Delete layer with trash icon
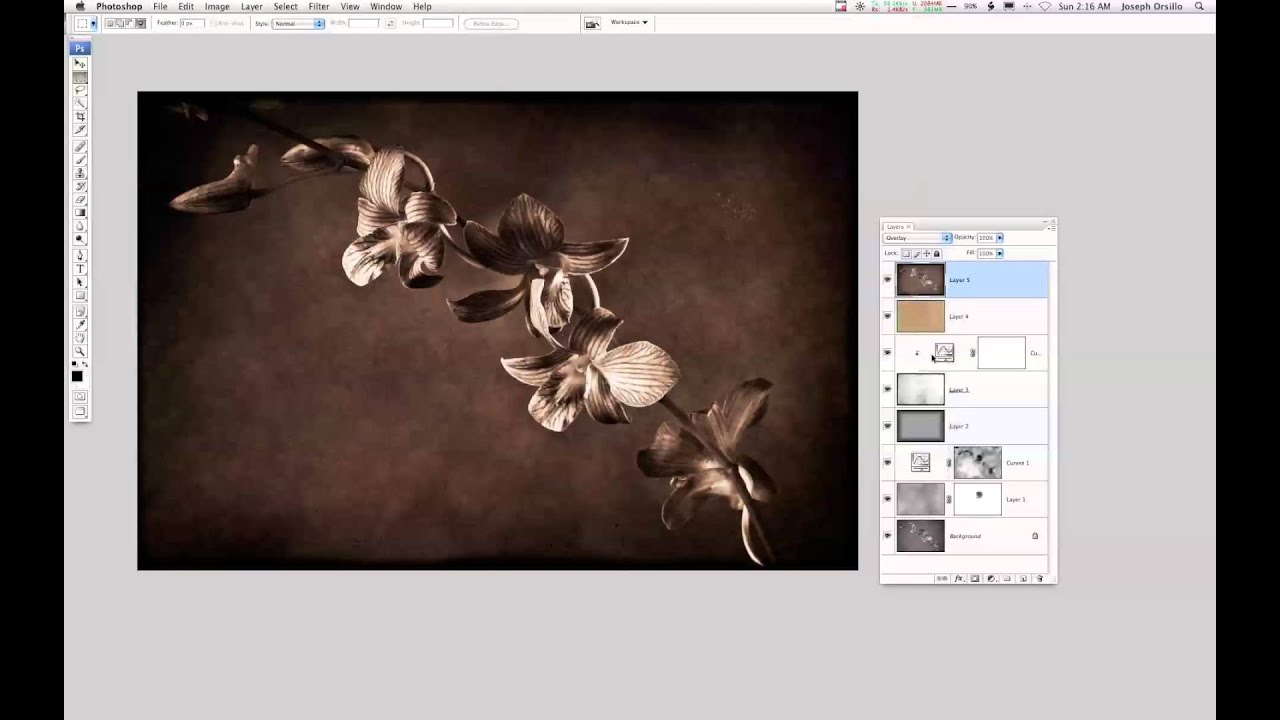This screenshot has height=720, width=1280. pyautogui.click(x=1040, y=579)
